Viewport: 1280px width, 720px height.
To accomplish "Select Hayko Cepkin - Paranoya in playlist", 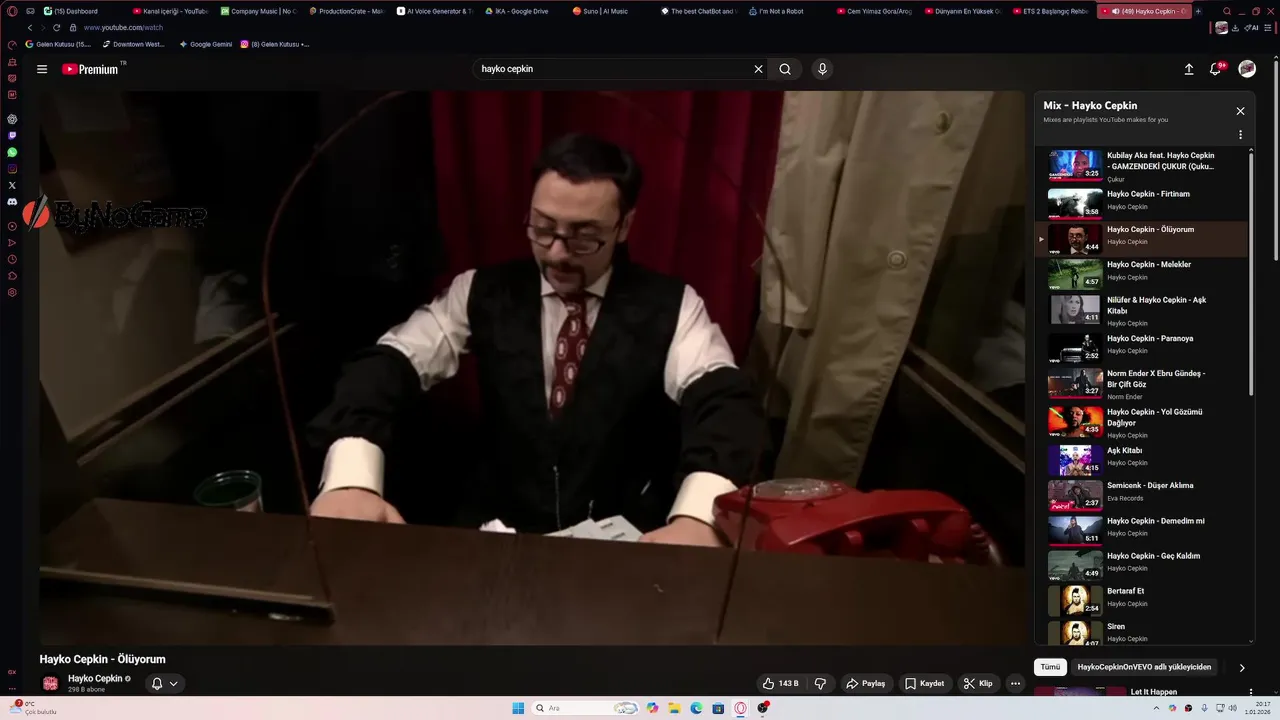I will coord(1140,347).
